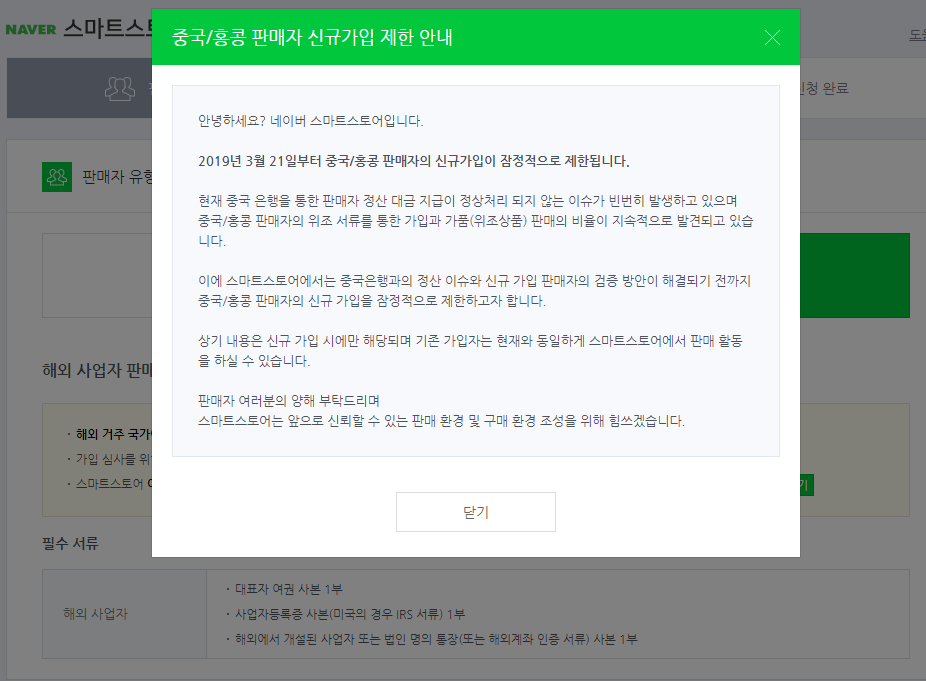Click the 해외 사업자 판매 section heading
This screenshot has width=926, height=681.
pyautogui.click(x=97, y=371)
